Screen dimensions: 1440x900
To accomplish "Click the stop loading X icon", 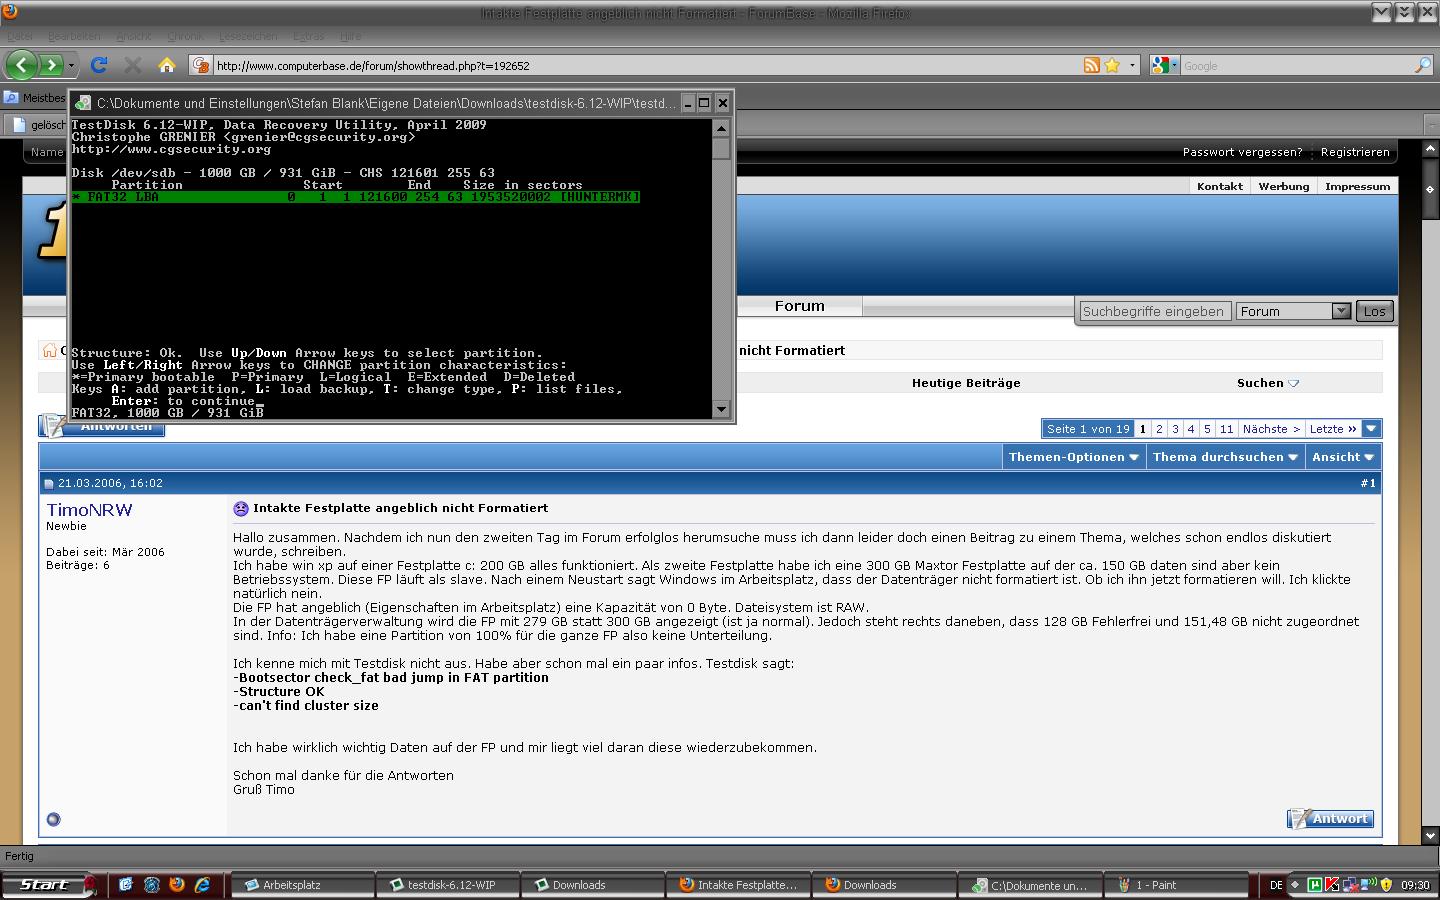I will pyautogui.click(x=132, y=65).
